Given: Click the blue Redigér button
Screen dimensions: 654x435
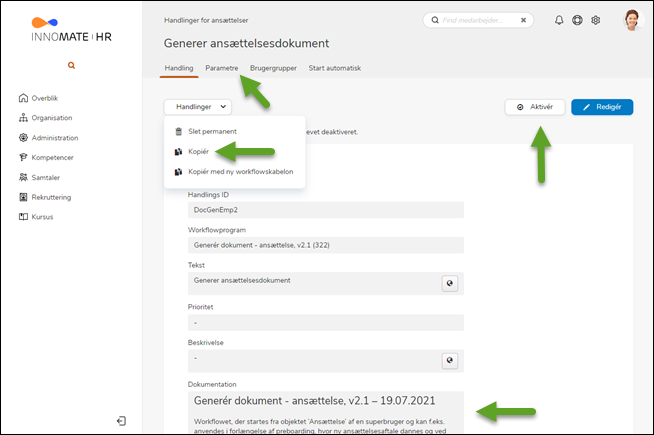Looking at the screenshot, I should click(602, 107).
